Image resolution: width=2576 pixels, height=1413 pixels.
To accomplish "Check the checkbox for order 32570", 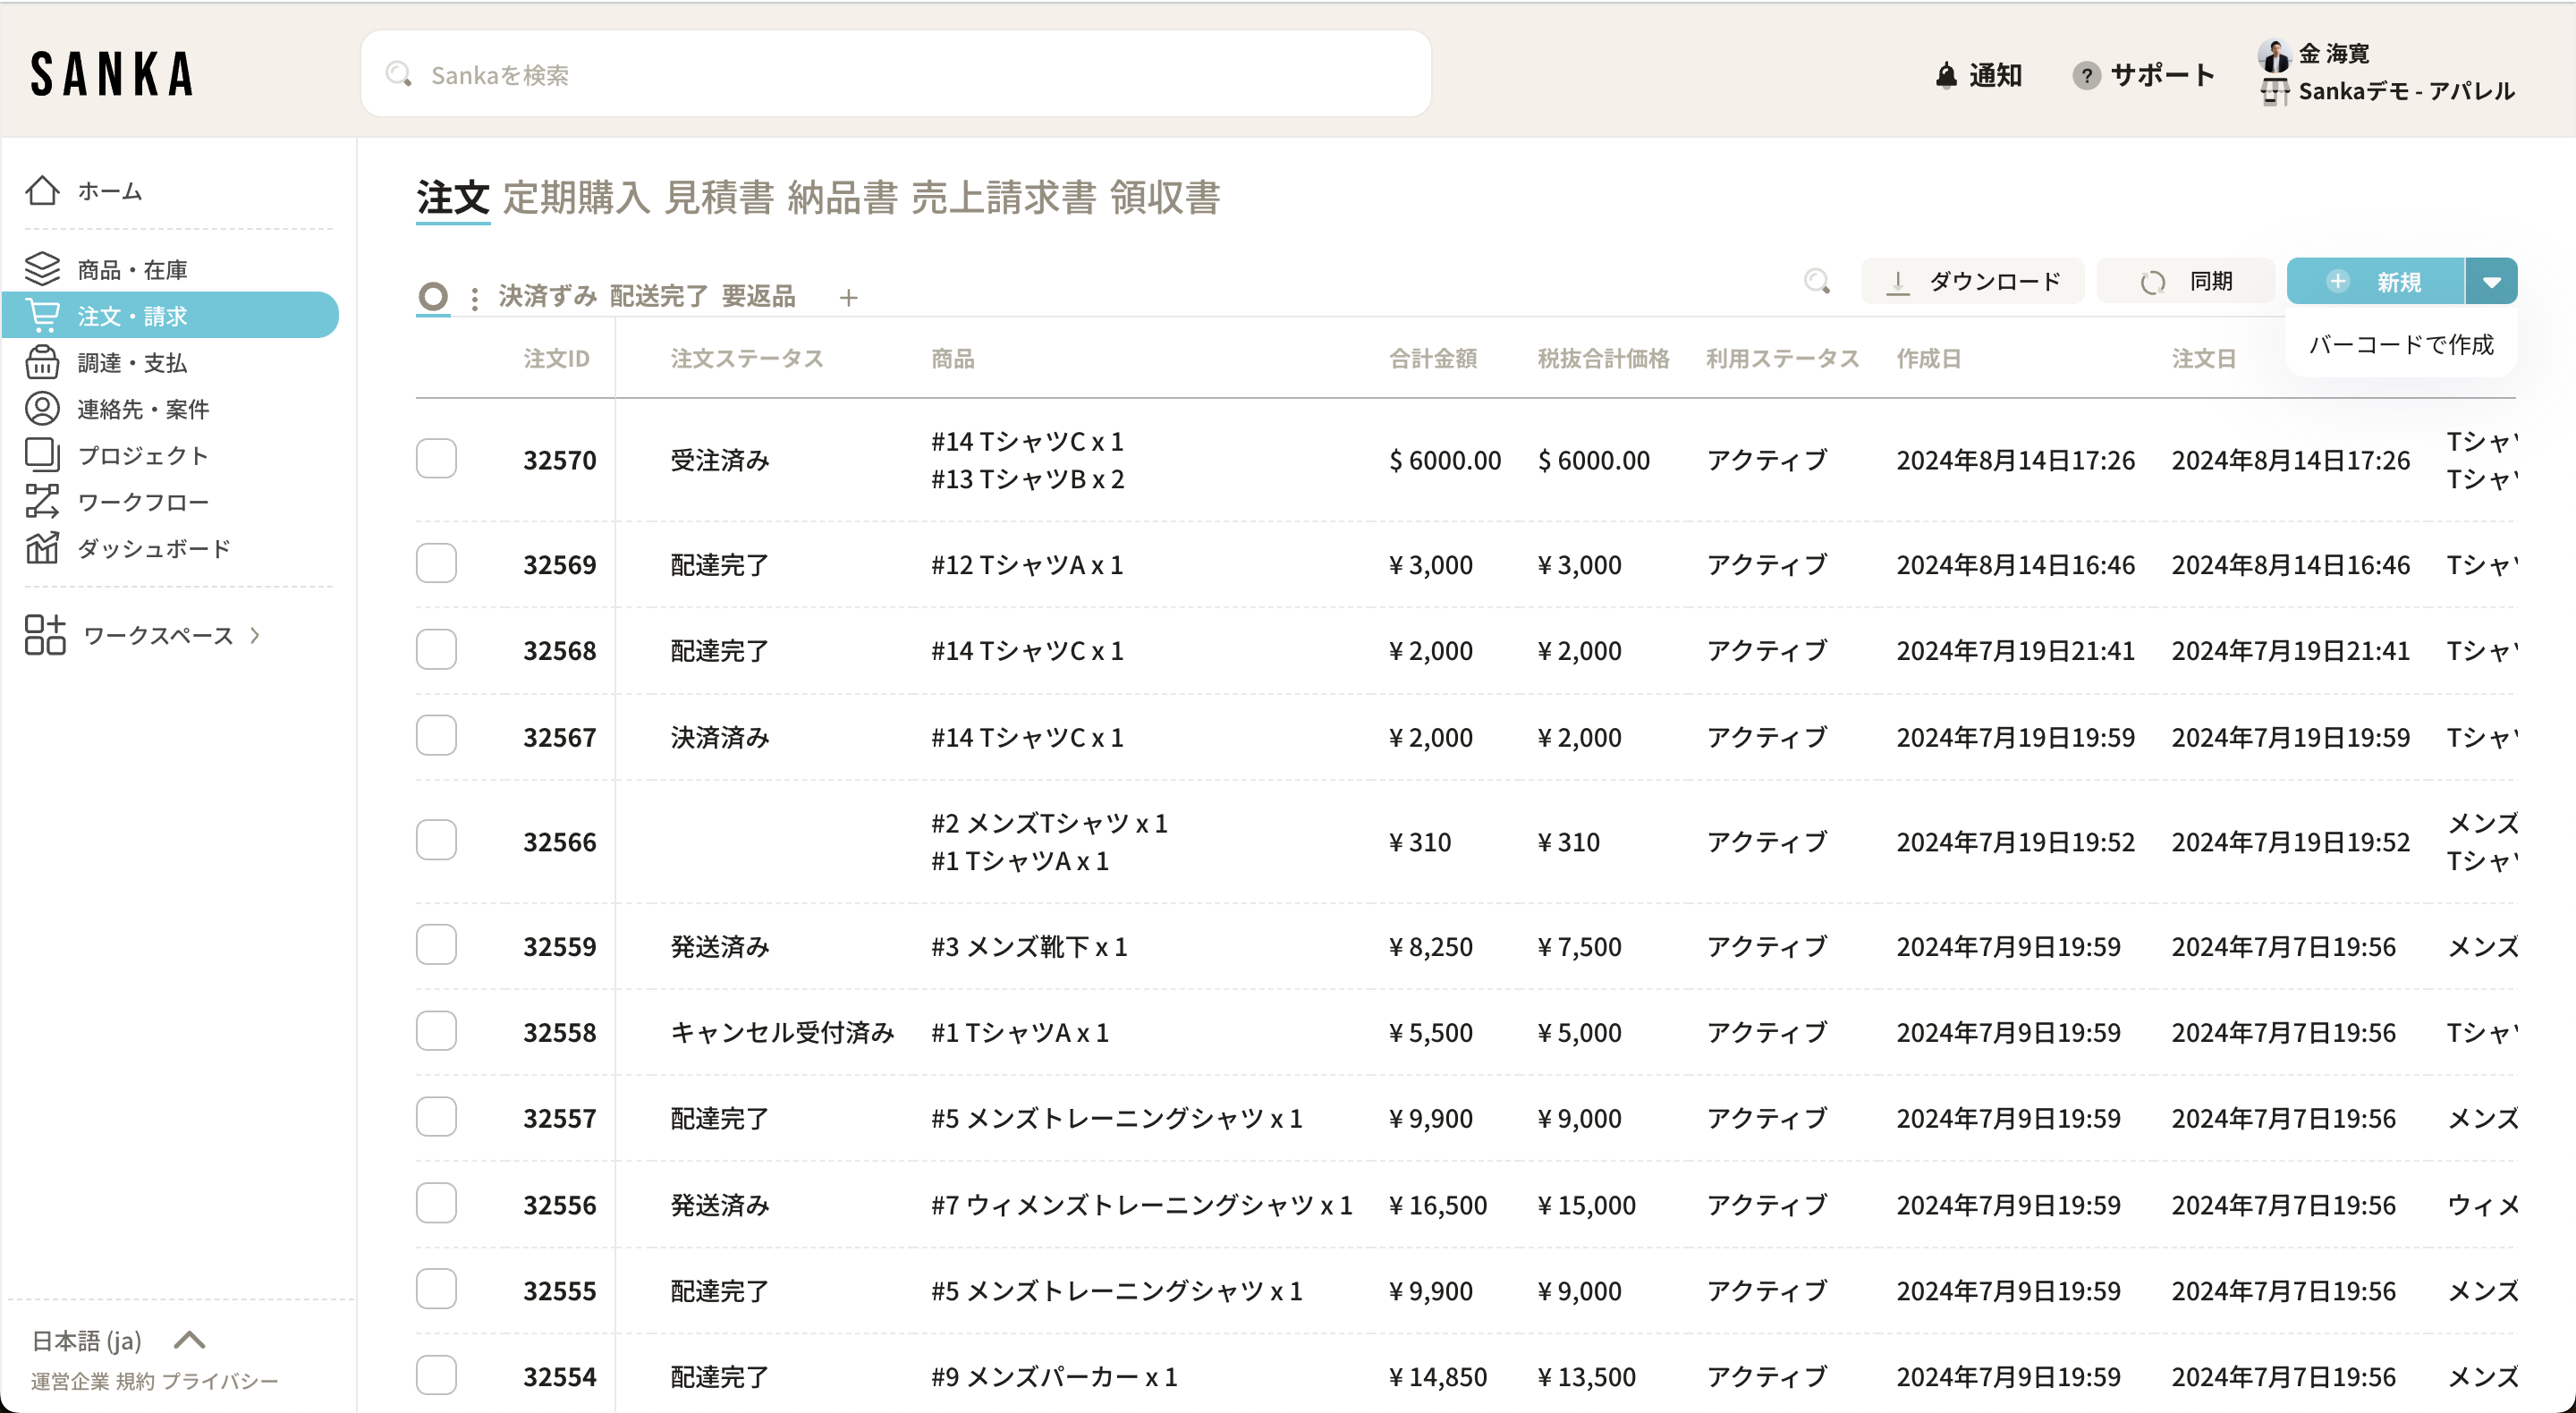I will coord(436,459).
